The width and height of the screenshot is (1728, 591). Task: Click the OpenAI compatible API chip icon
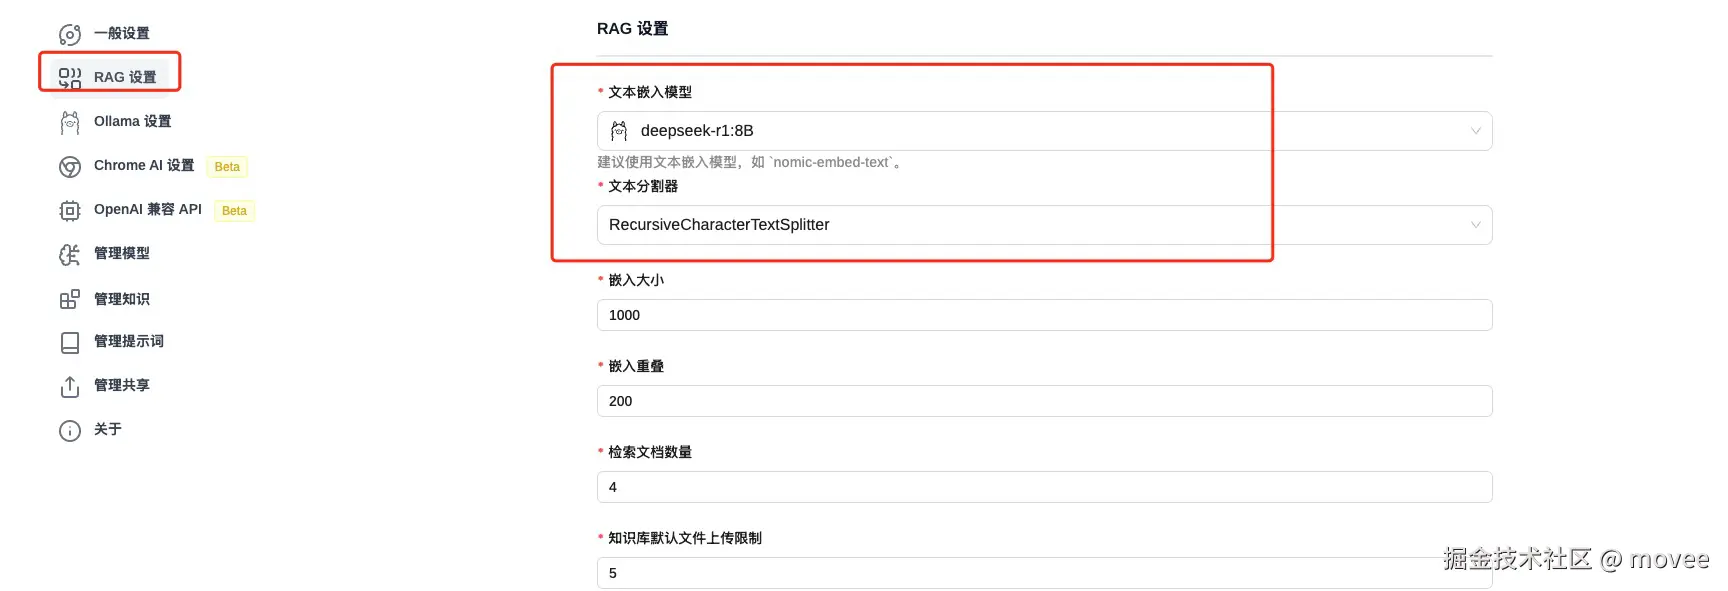(70, 211)
